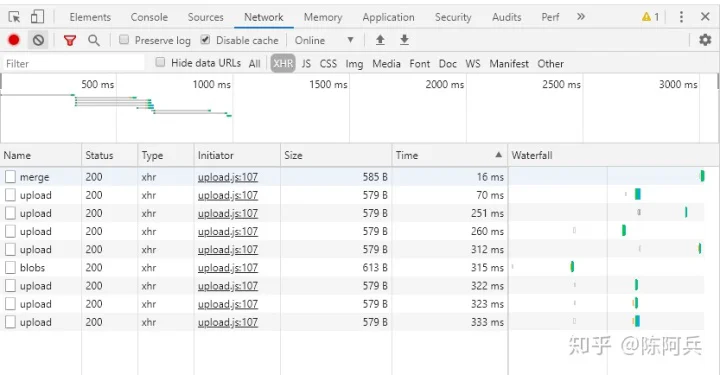This screenshot has height=375, width=720.
Task: Open initiator link of the 251 ms upload
Action: (x=228, y=213)
